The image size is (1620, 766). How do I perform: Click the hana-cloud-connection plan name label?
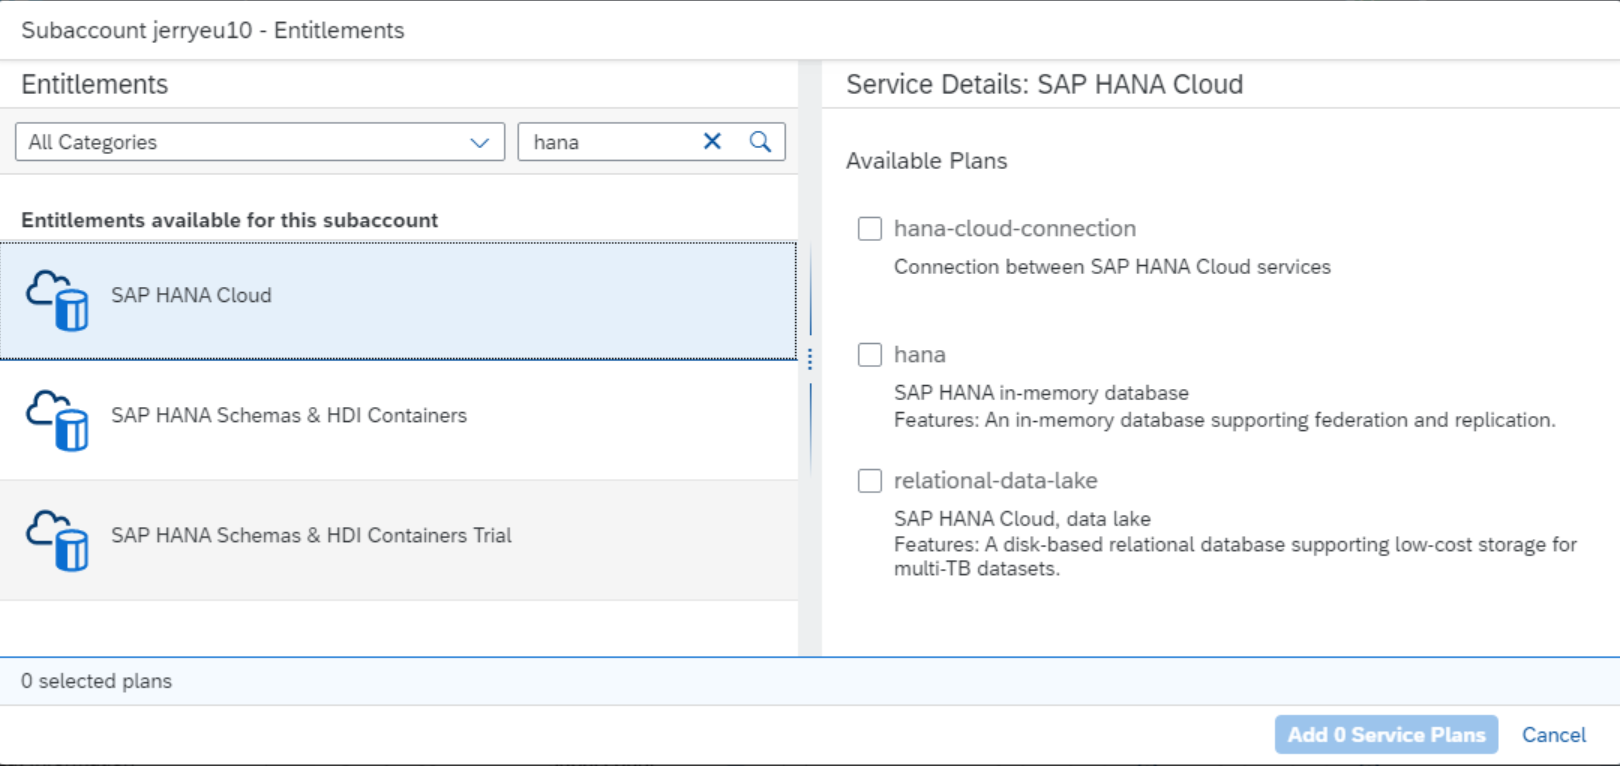pos(1014,229)
